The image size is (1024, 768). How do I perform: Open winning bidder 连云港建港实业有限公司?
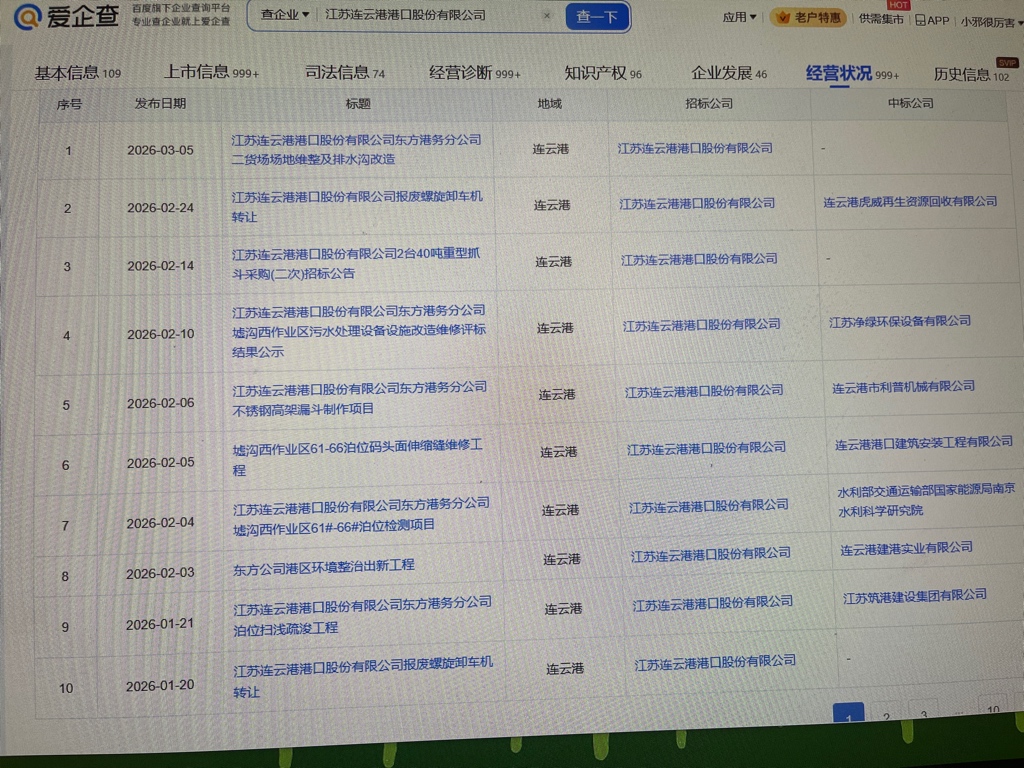pos(906,549)
